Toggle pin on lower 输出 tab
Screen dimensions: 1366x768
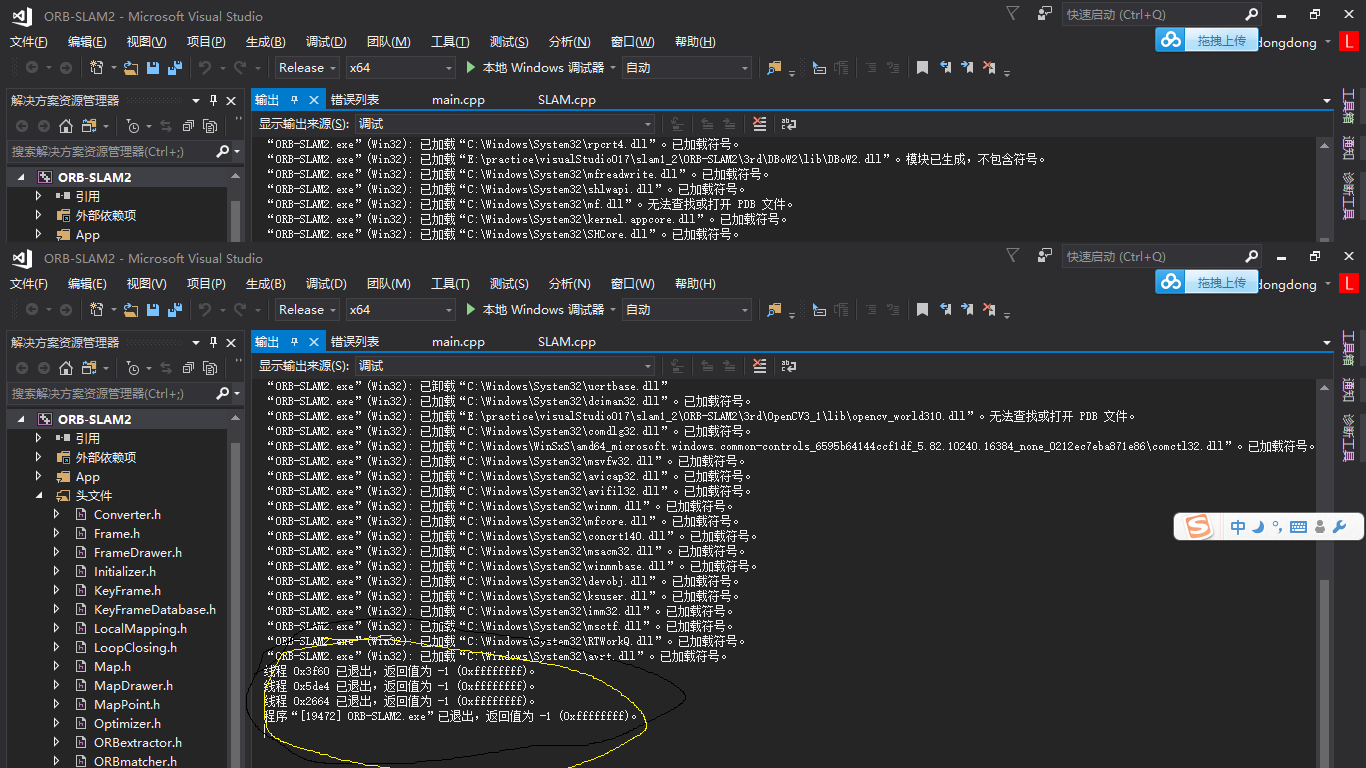[x=294, y=342]
